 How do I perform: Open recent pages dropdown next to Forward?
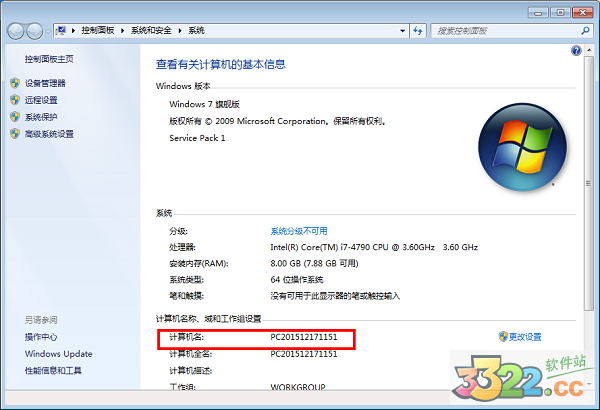[x=48, y=31]
